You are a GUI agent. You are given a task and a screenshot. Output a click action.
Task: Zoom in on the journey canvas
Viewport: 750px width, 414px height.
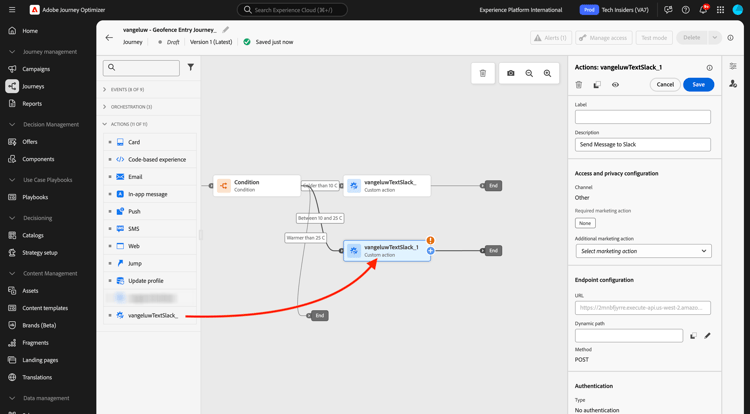pos(547,73)
